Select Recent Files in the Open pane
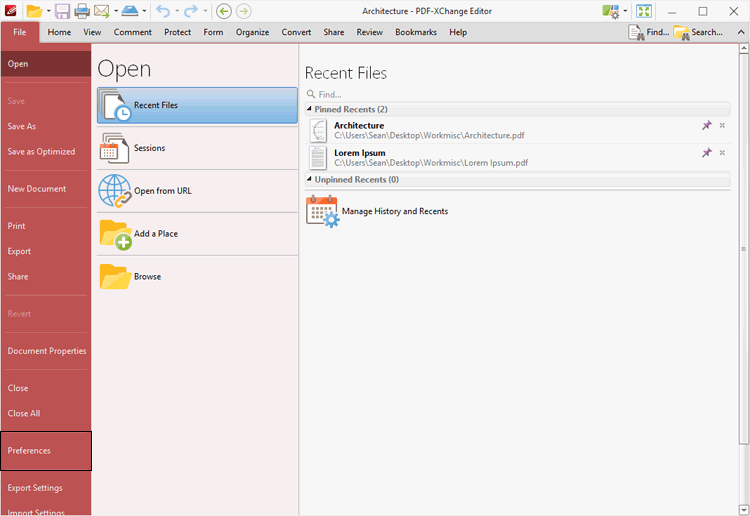 197,105
